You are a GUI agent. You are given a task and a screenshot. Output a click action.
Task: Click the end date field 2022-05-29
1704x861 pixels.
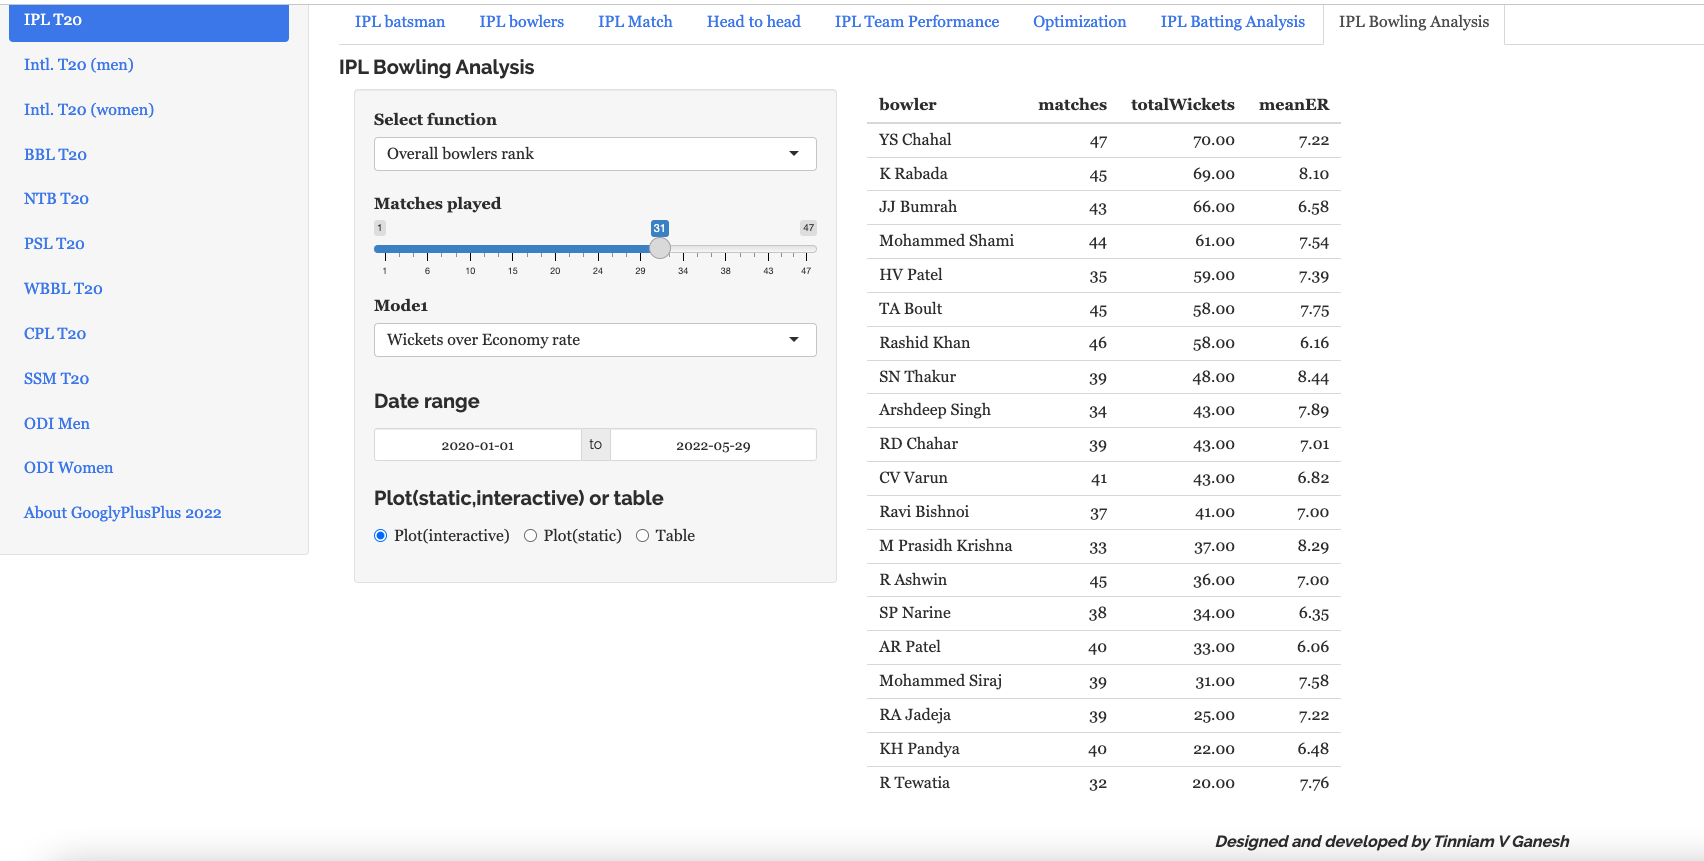(x=713, y=445)
